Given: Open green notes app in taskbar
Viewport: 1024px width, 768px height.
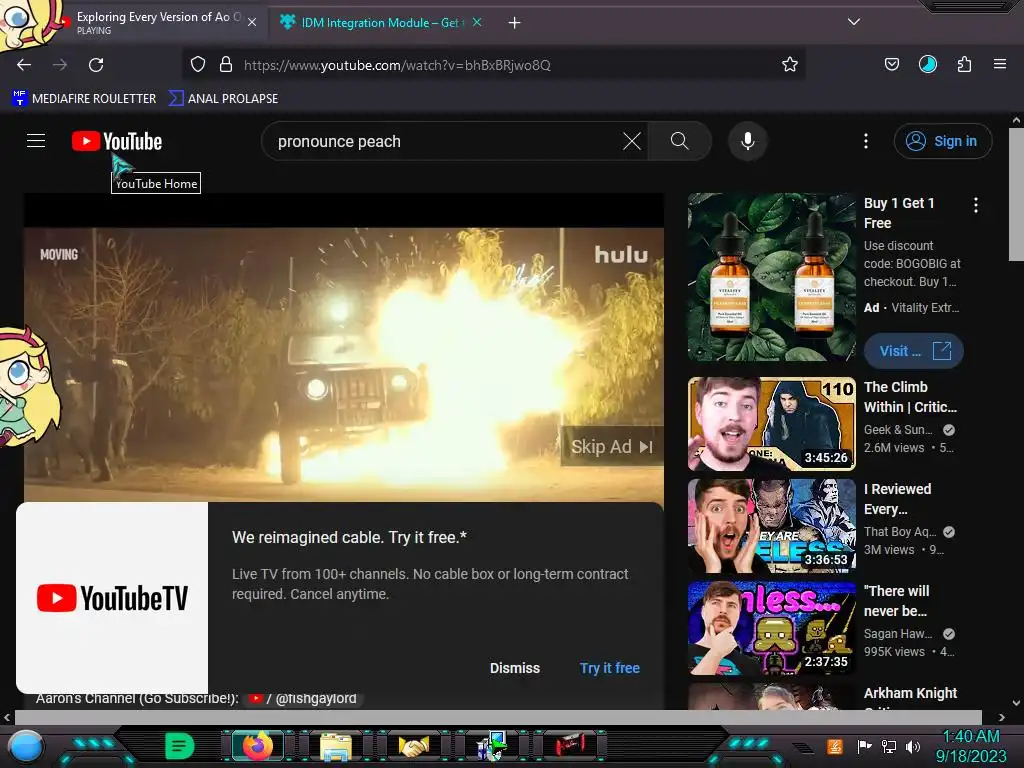Looking at the screenshot, I should click(x=179, y=746).
